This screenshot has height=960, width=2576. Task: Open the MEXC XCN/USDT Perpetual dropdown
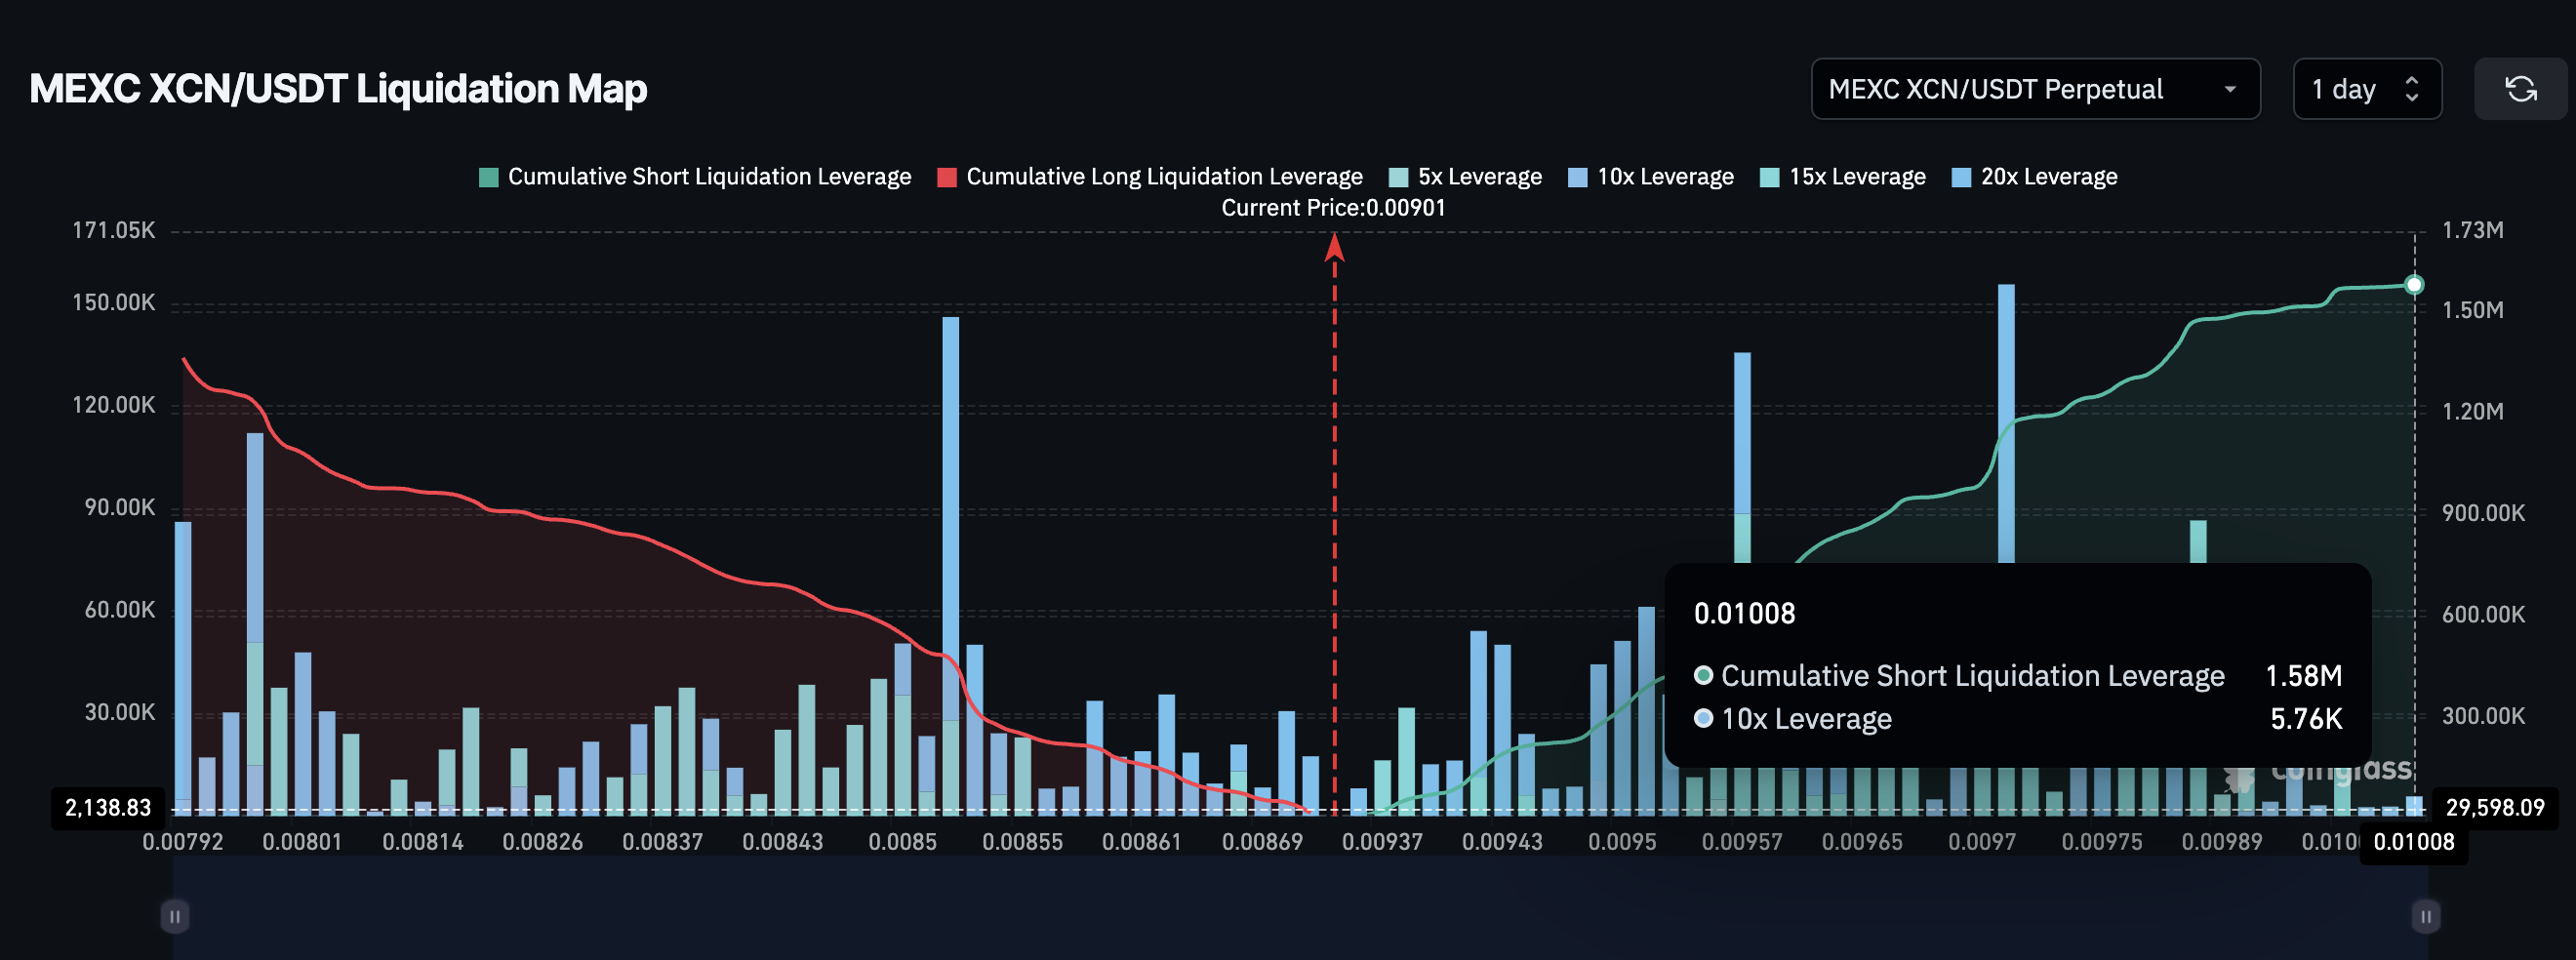[2036, 88]
